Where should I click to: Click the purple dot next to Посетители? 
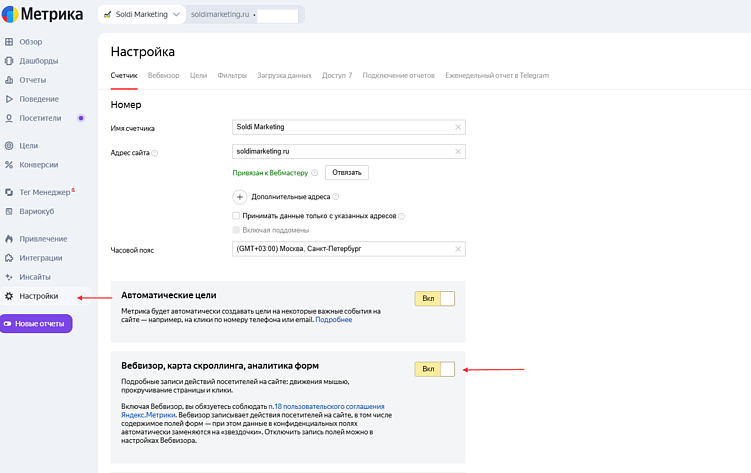81,118
